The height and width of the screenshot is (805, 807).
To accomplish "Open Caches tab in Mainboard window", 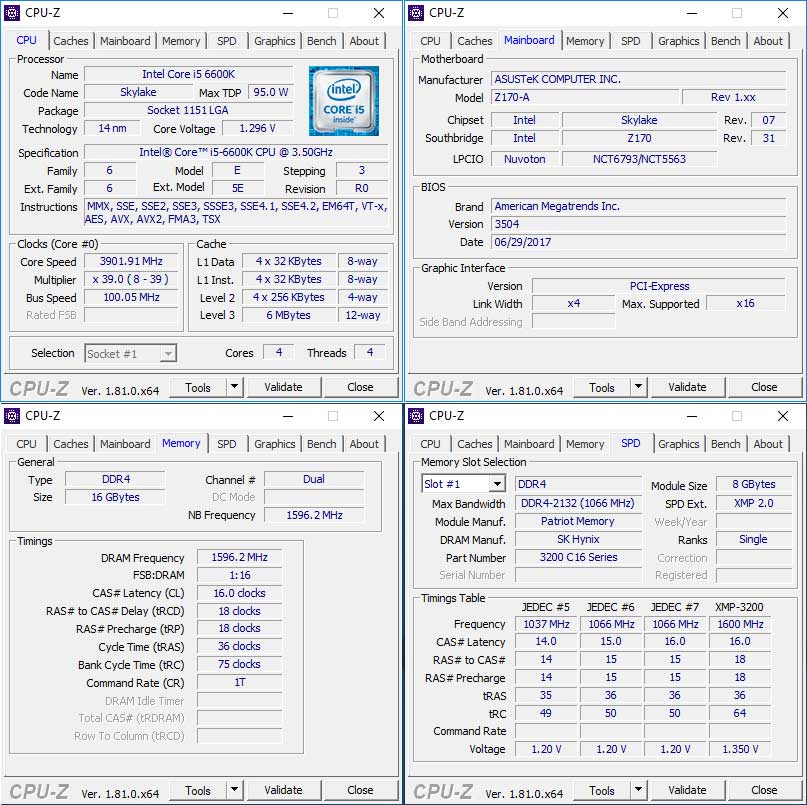I will (475, 41).
